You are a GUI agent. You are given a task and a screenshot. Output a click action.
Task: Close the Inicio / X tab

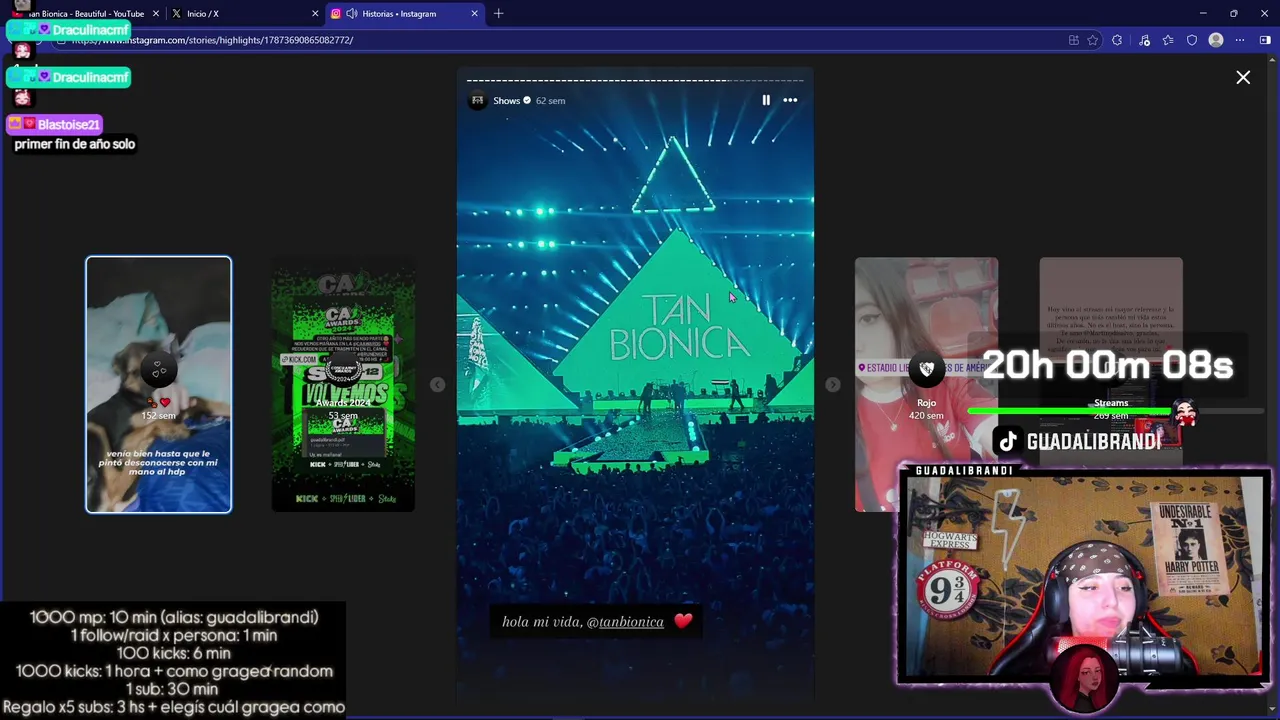click(315, 14)
